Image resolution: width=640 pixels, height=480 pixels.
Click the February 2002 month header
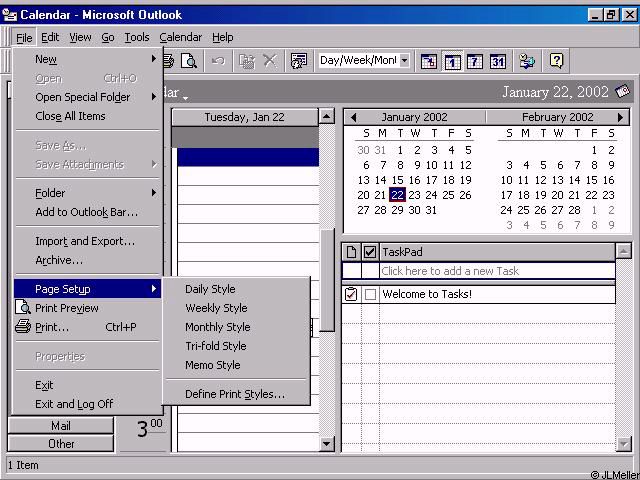[557, 118]
